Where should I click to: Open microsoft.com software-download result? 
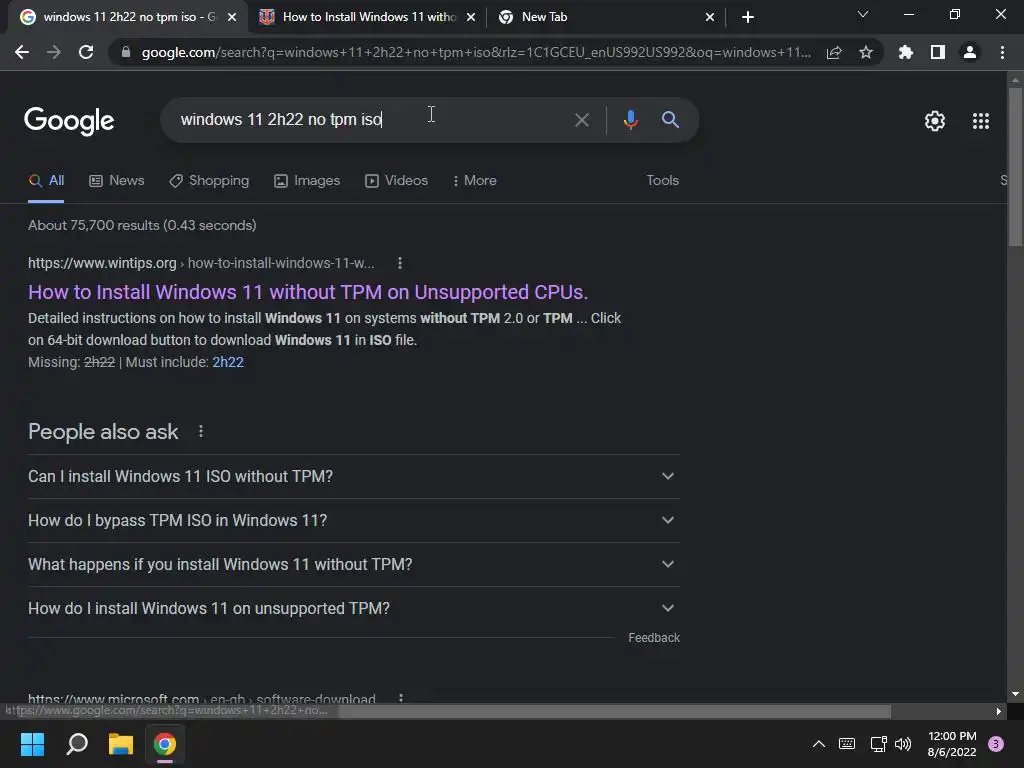pos(202,698)
